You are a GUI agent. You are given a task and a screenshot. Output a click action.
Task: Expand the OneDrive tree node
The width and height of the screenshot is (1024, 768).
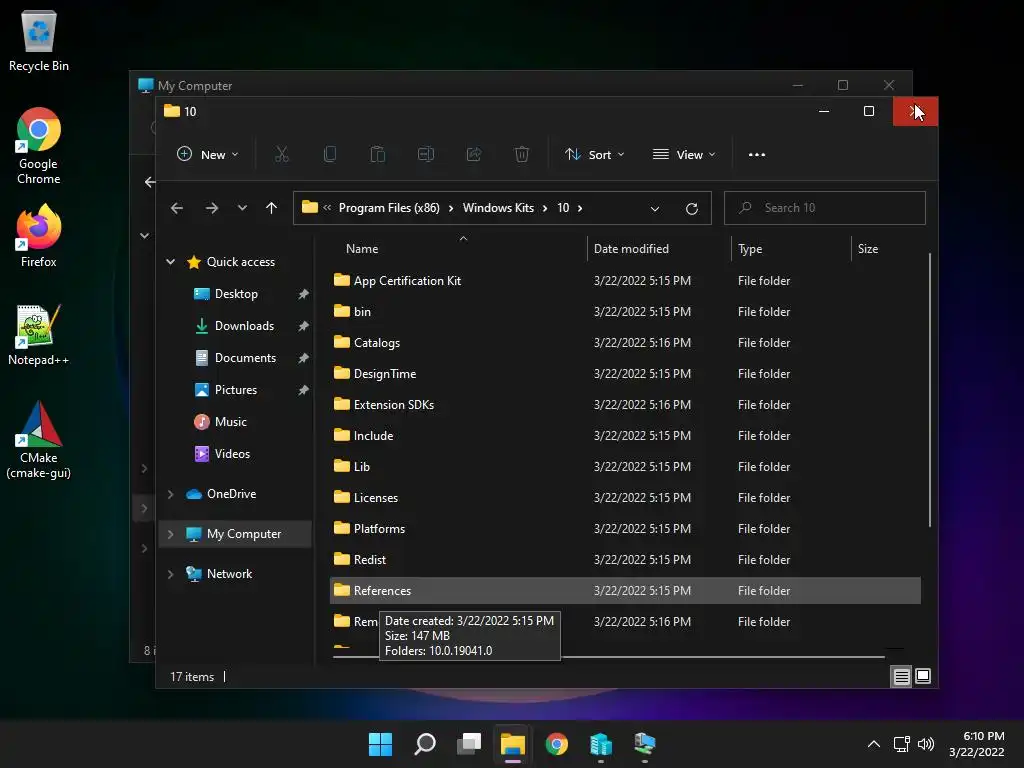(170, 494)
